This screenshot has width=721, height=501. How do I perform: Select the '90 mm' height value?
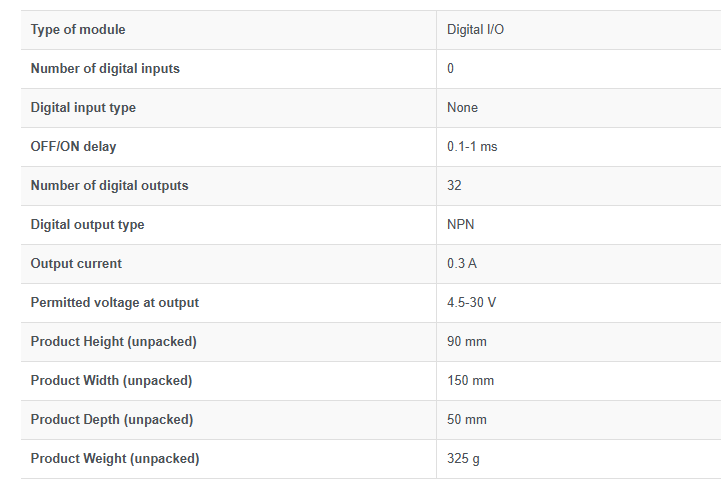tap(467, 342)
